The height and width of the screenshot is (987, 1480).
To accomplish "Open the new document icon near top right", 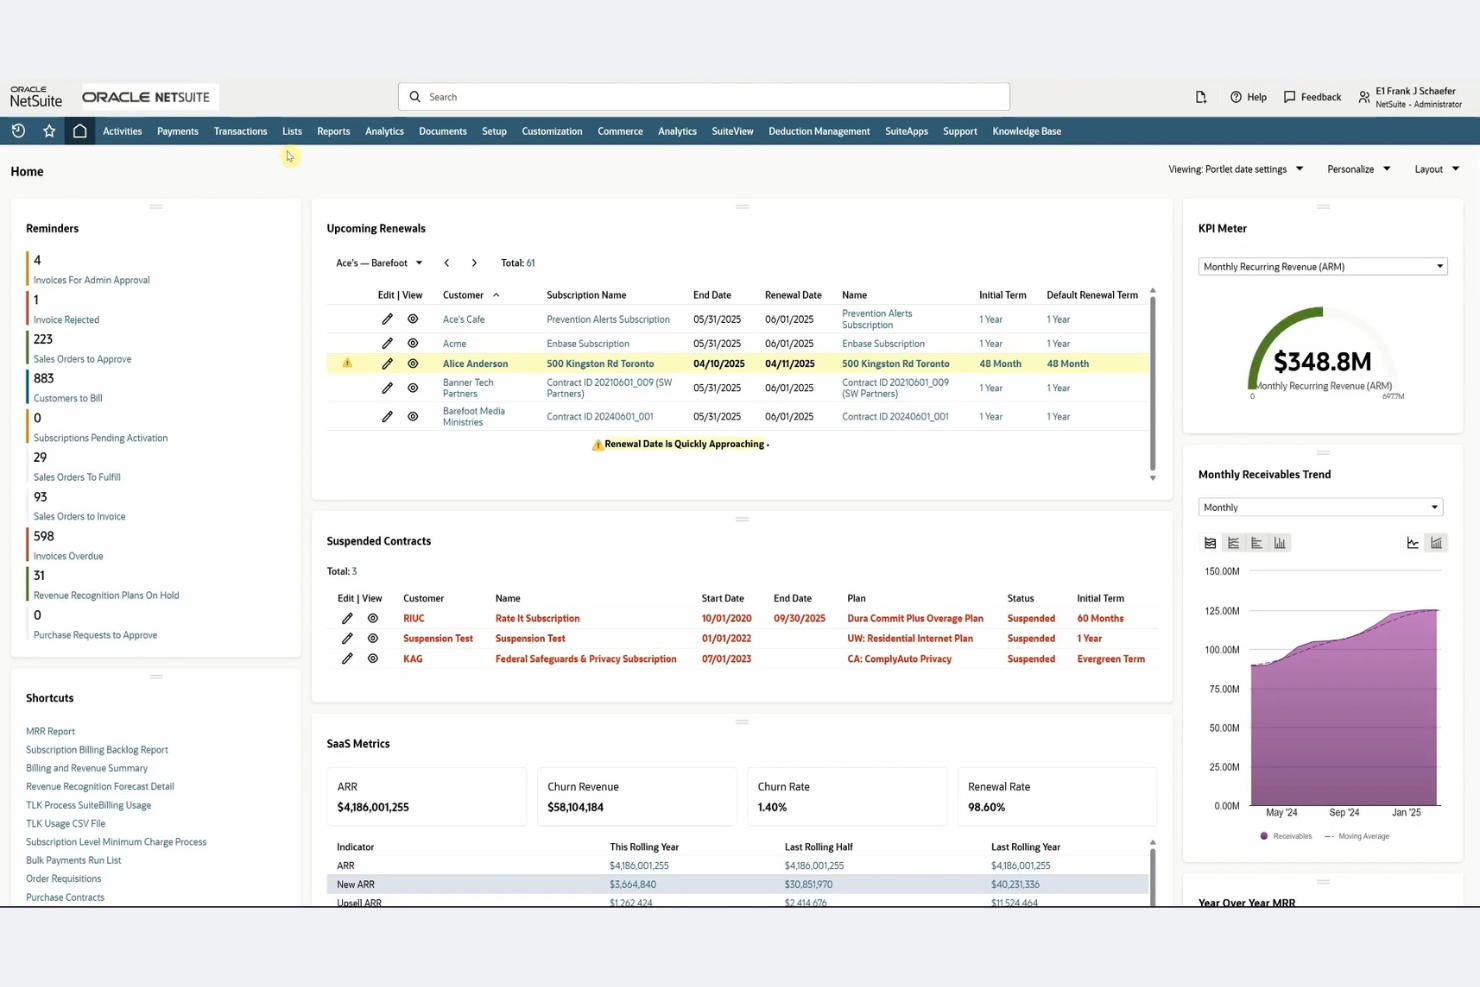I will point(1200,96).
